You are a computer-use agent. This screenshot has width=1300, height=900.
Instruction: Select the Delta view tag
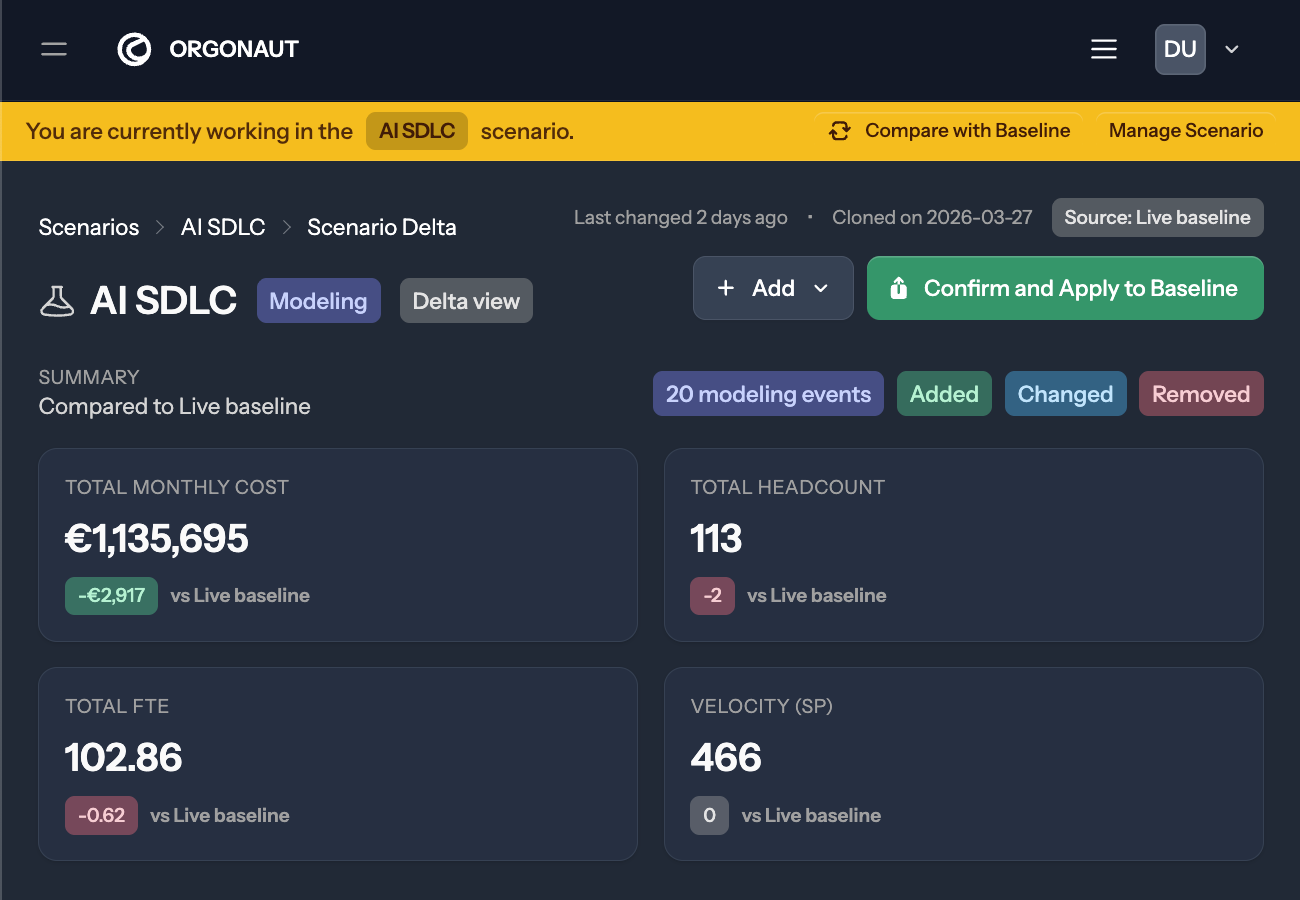click(x=466, y=301)
